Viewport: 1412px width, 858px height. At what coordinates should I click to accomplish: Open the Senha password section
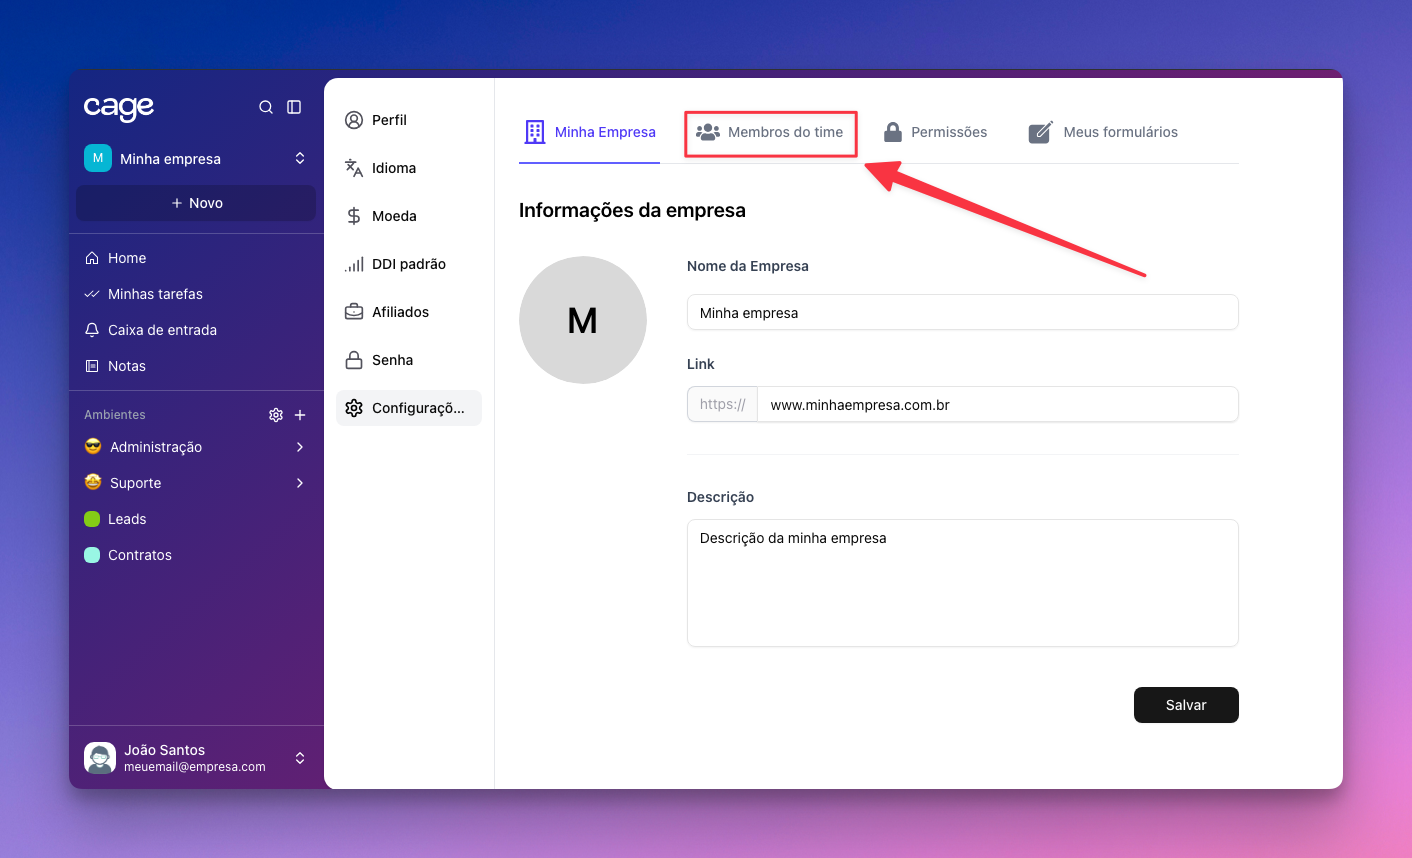coord(392,360)
